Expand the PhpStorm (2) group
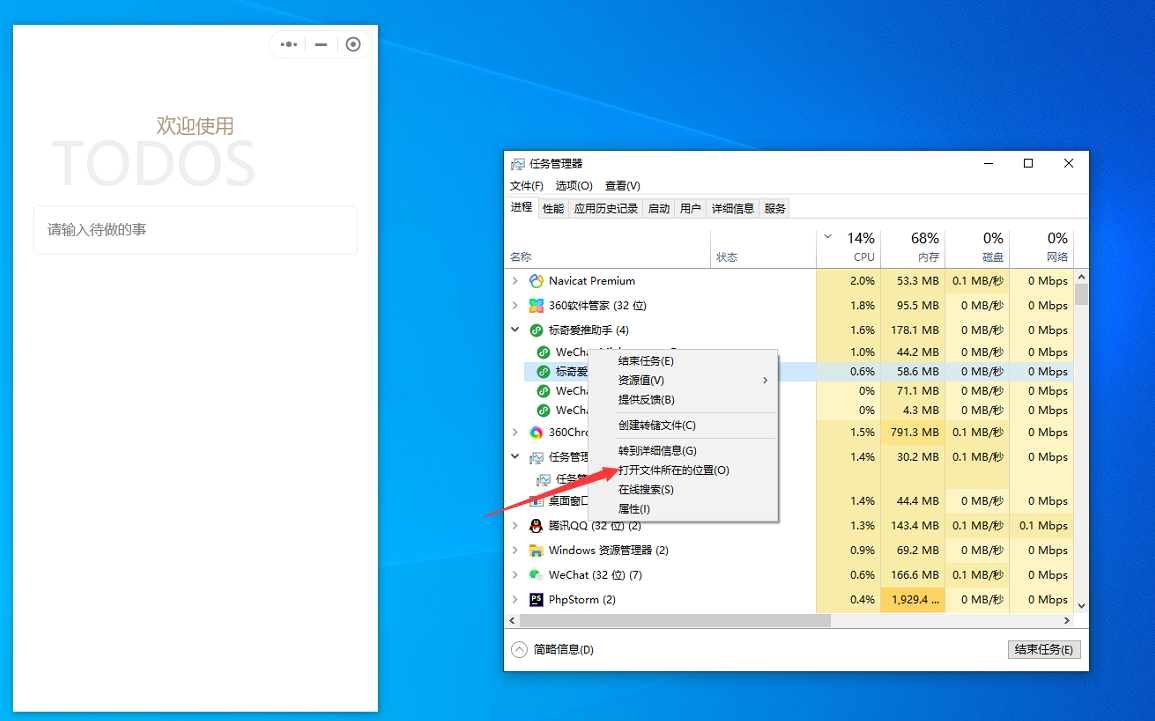Screen dimensions: 1155x721 [515, 599]
